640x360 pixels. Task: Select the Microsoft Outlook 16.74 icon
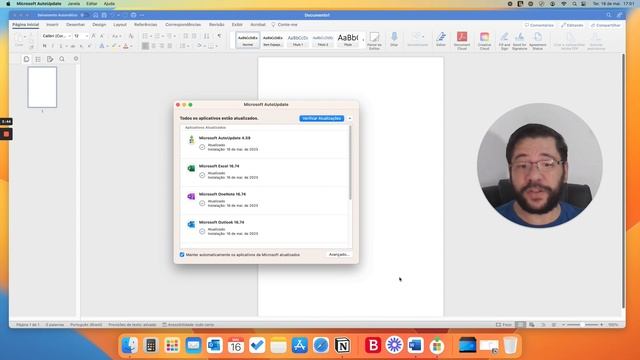coord(191,224)
